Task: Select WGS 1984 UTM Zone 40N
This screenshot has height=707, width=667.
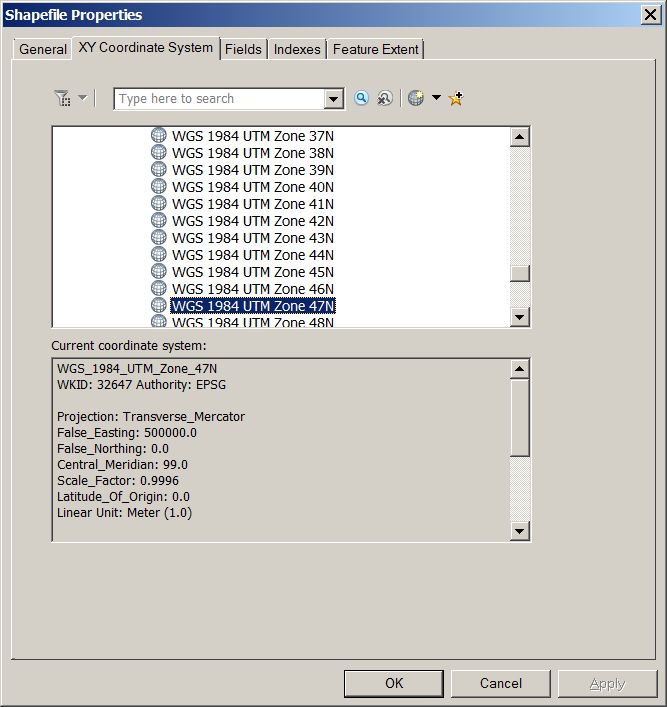Action: coord(253,187)
